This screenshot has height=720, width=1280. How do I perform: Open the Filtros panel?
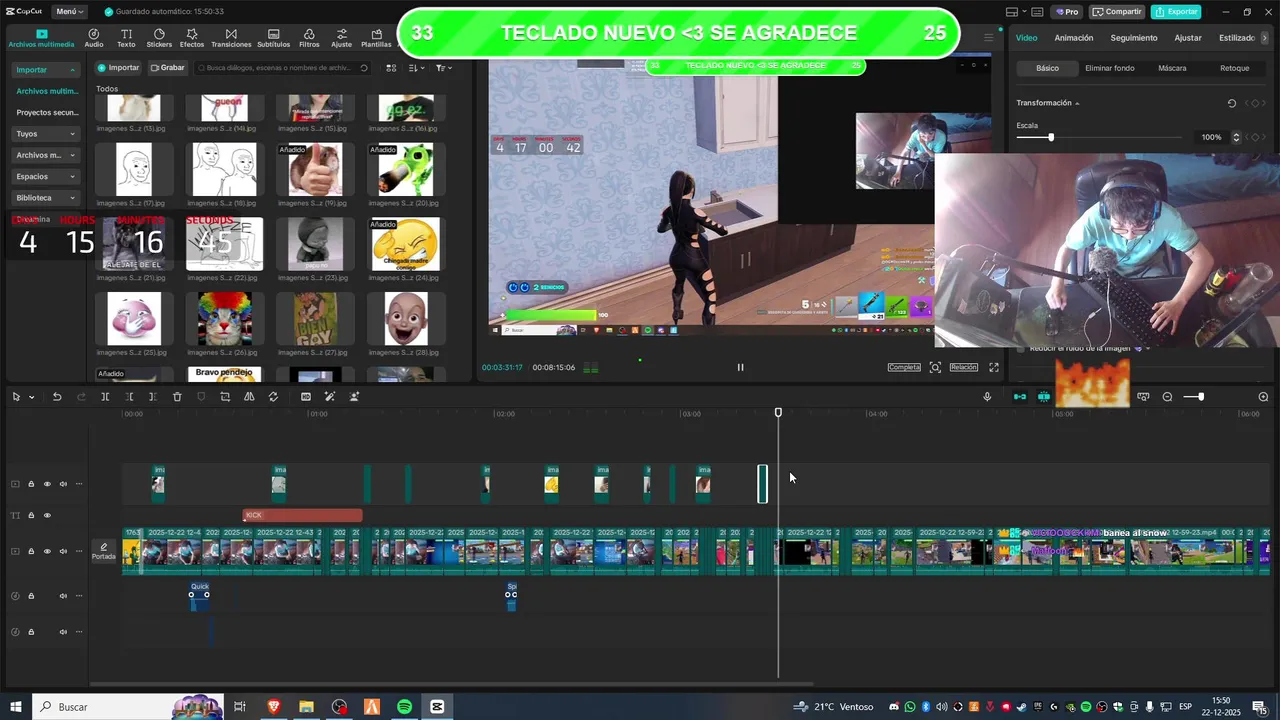(x=309, y=38)
